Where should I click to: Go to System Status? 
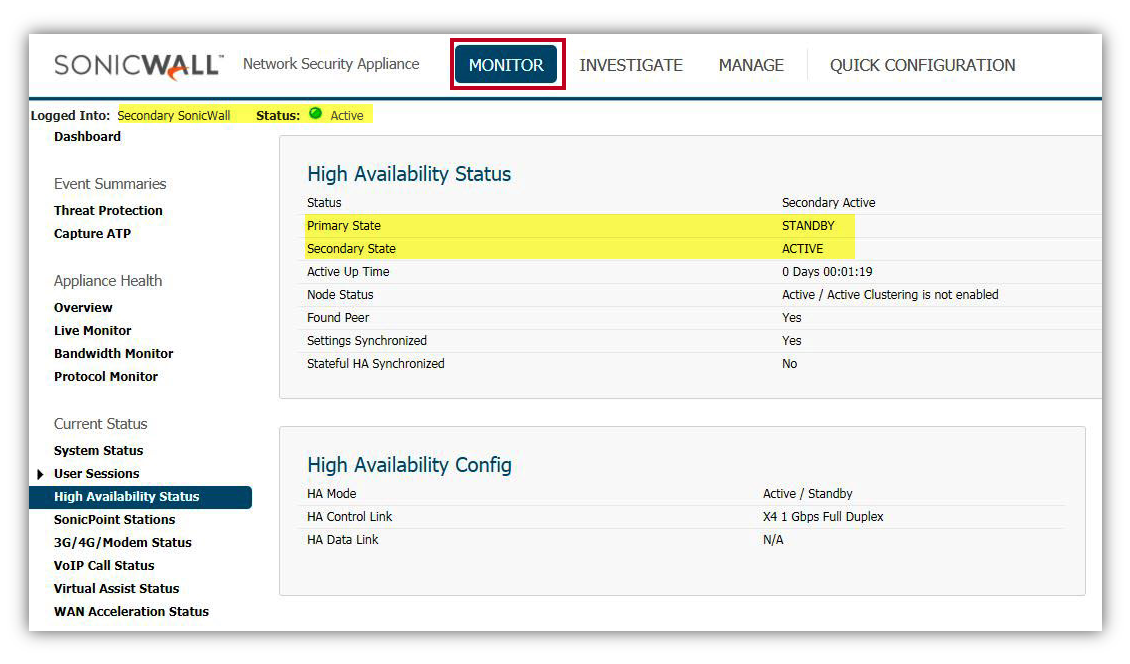(x=98, y=451)
